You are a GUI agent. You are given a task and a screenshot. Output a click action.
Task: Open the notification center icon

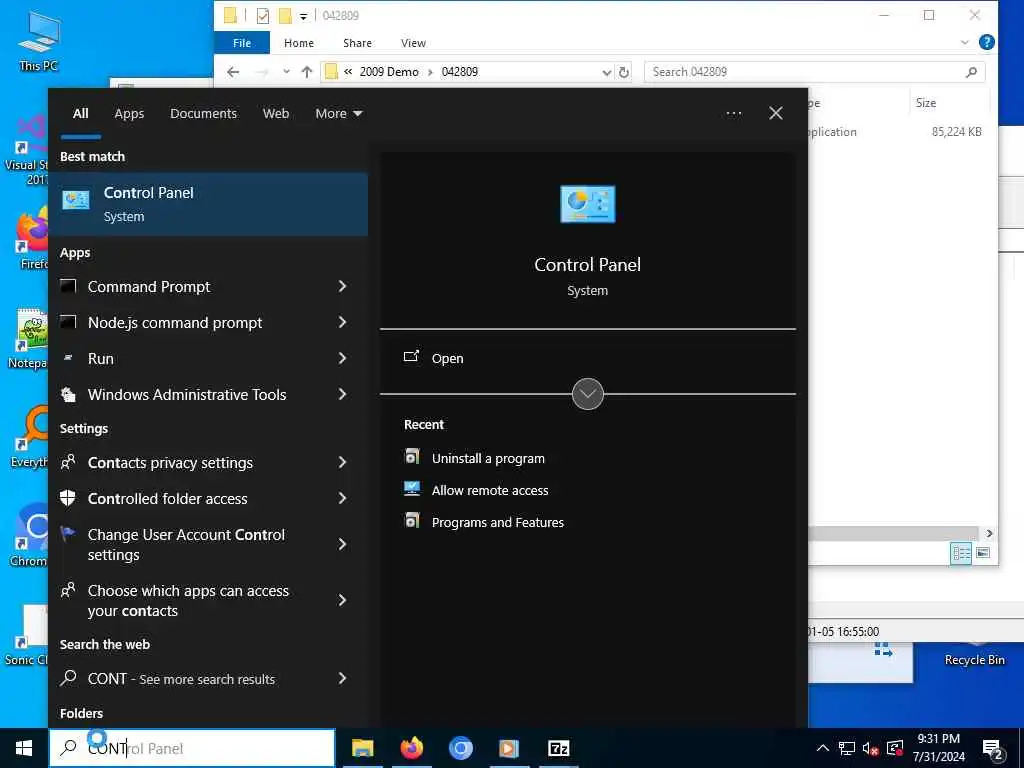[993, 748]
